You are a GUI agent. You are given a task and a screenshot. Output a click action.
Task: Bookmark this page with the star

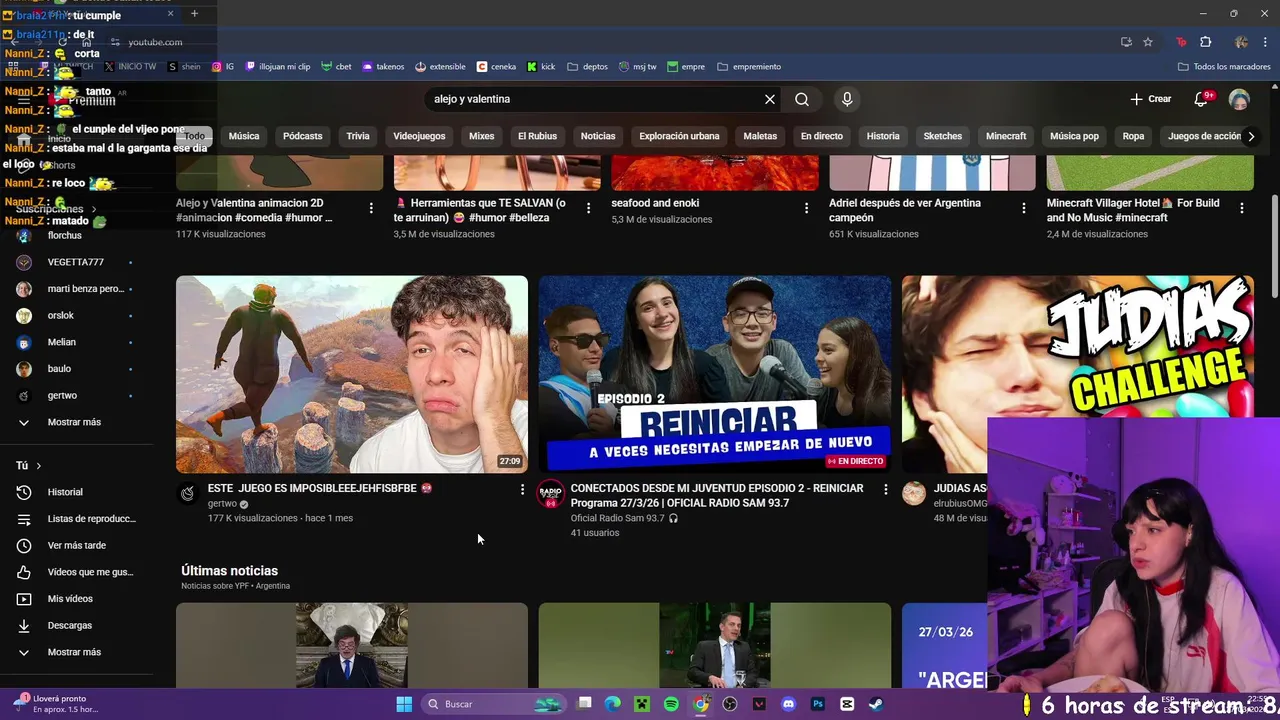pos(1148,42)
